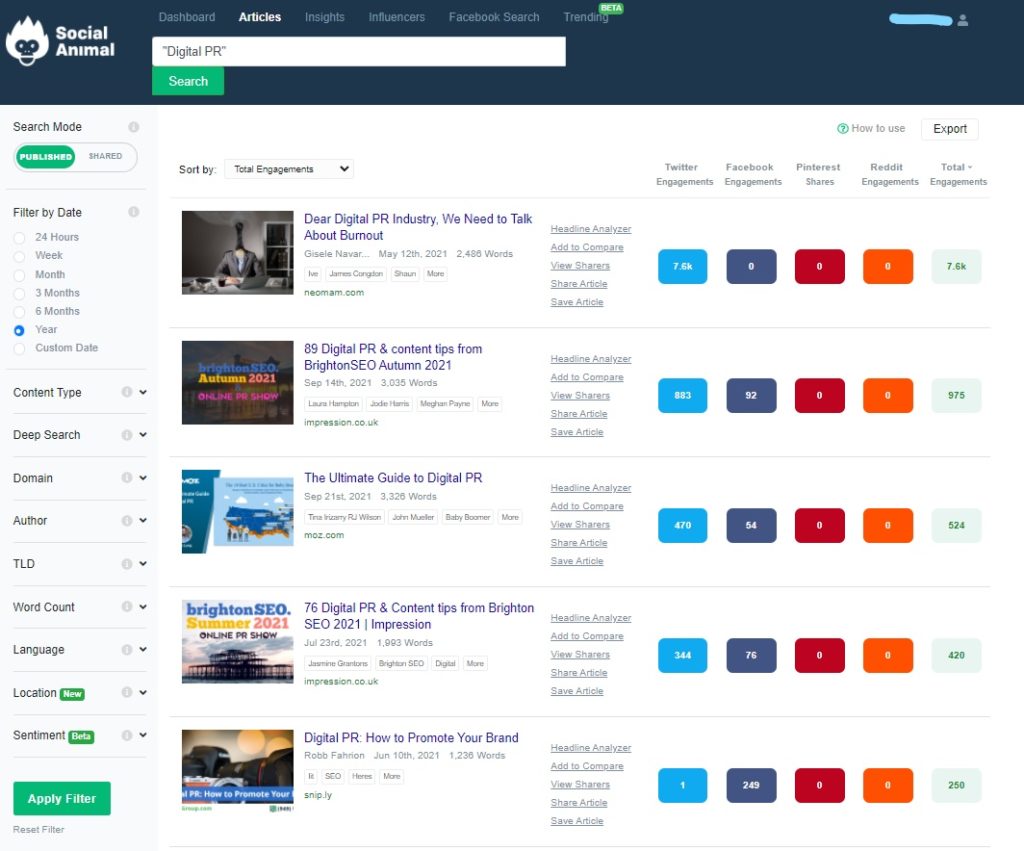Viewport: 1024px width, 851px height.
Task: Open the Burnout article thumbnail image
Action: 238,252
